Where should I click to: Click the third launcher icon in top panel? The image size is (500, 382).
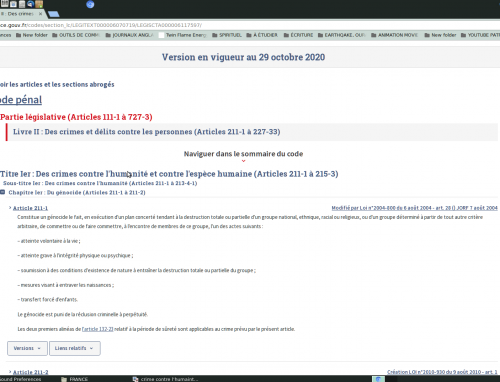(x=22, y=4)
